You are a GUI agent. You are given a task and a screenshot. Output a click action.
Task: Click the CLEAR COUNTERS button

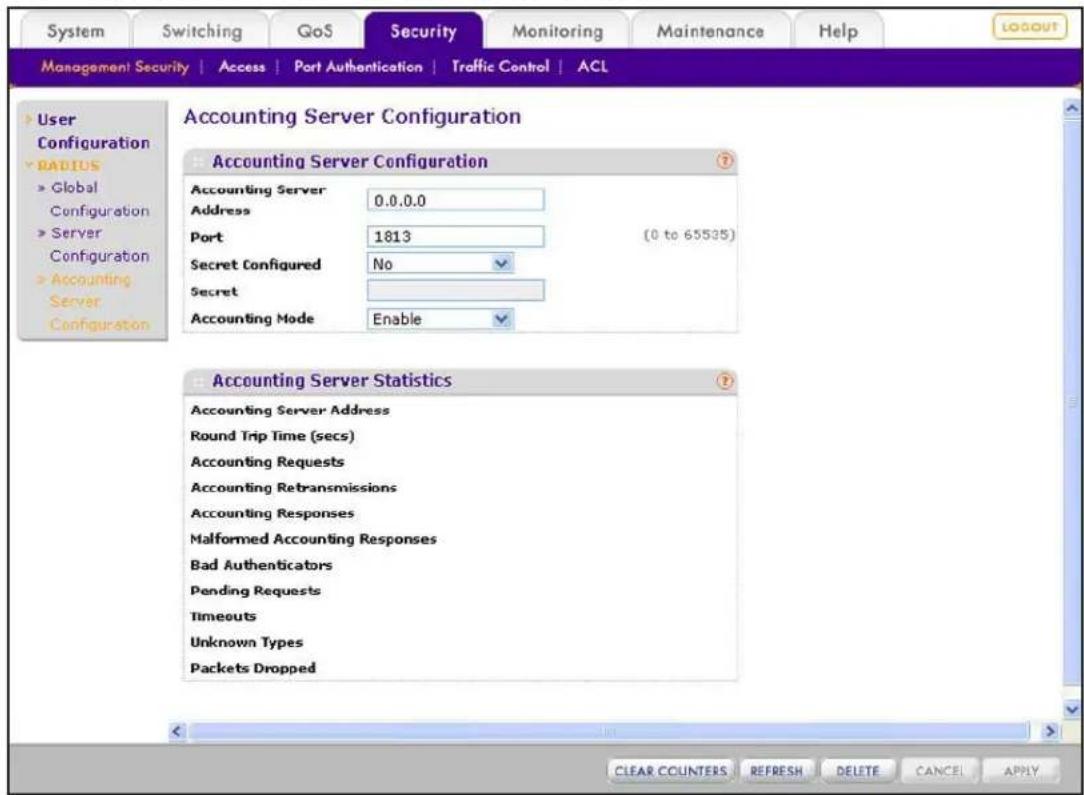[x=671, y=770]
